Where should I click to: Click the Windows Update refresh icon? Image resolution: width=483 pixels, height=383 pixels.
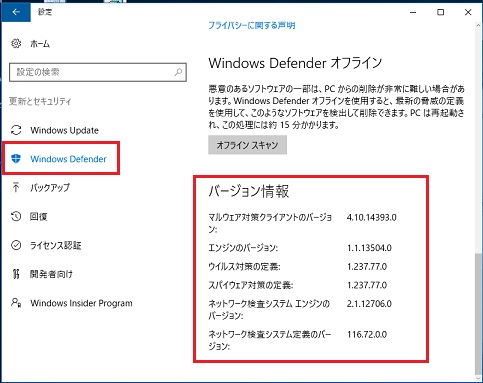click(x=16, y=130)
